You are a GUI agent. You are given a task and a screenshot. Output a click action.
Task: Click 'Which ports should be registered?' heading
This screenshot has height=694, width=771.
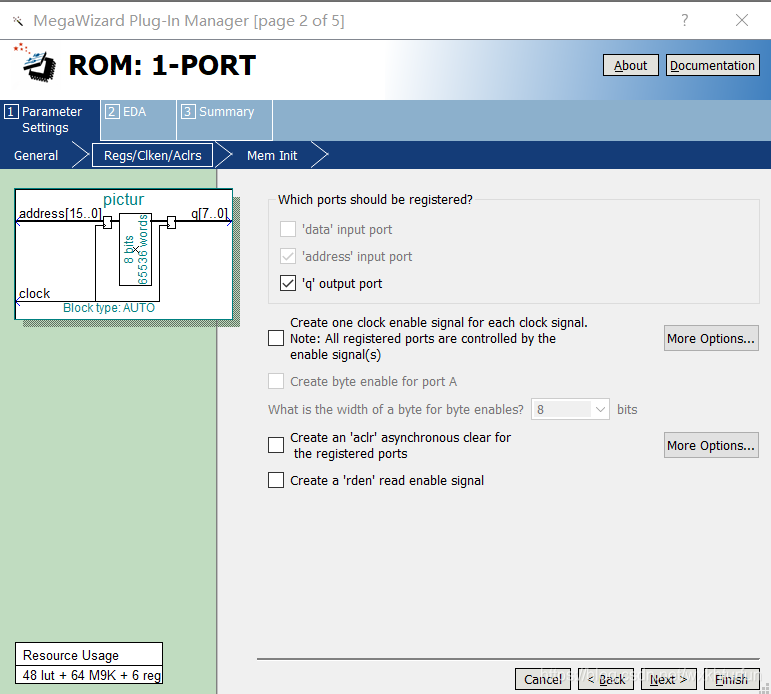pos(375,200)
